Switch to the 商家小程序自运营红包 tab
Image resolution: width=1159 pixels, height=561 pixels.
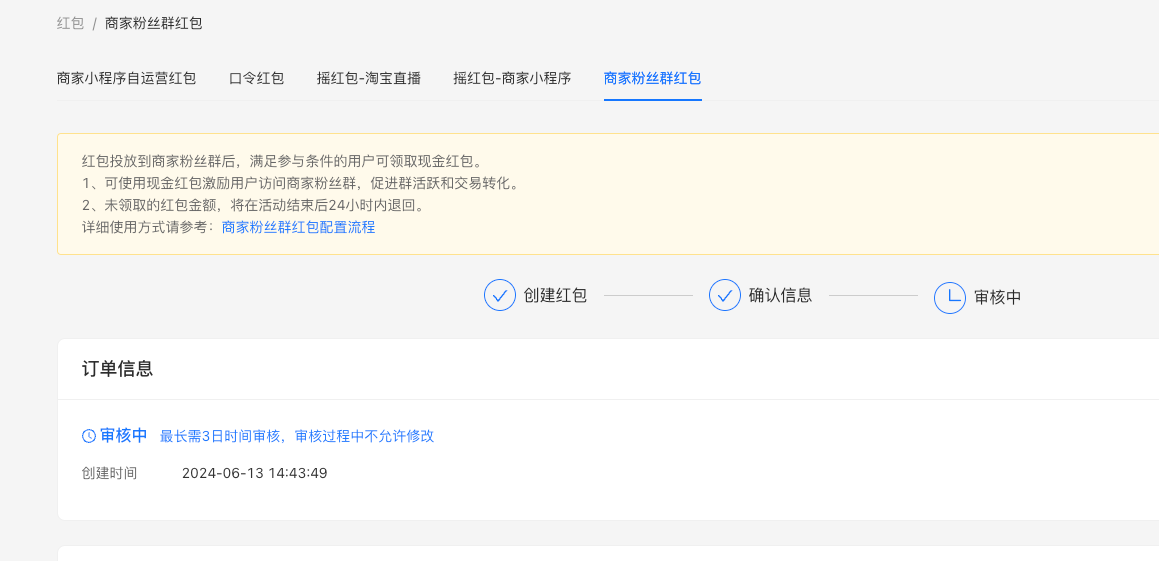[x=126, y=78]
